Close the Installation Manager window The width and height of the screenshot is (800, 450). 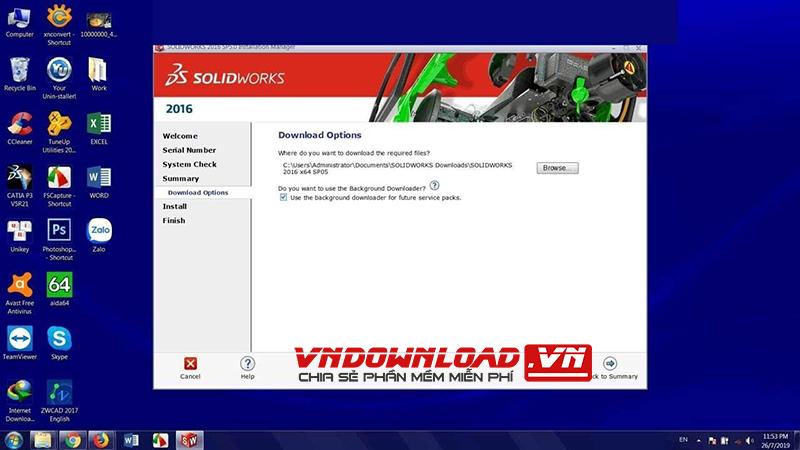coord(638,48)
